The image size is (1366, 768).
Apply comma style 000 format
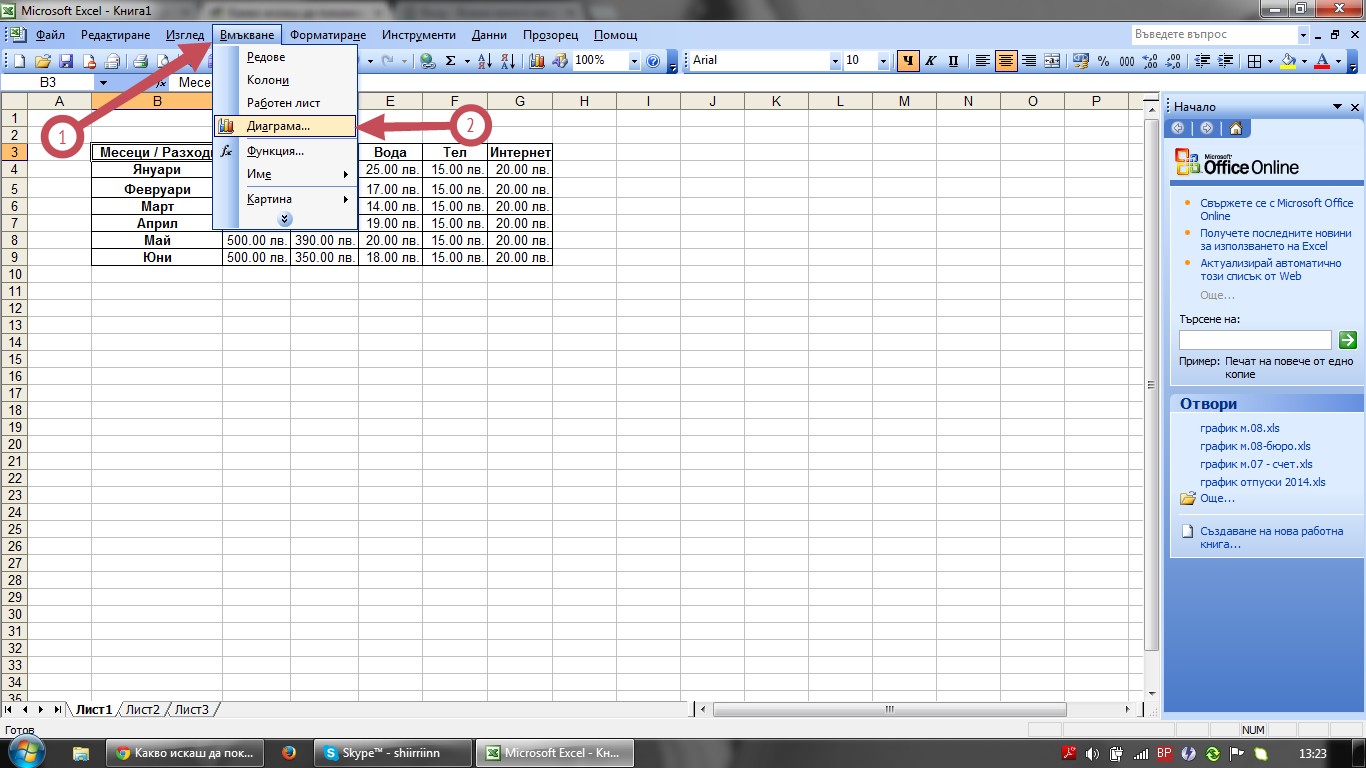1127,61
